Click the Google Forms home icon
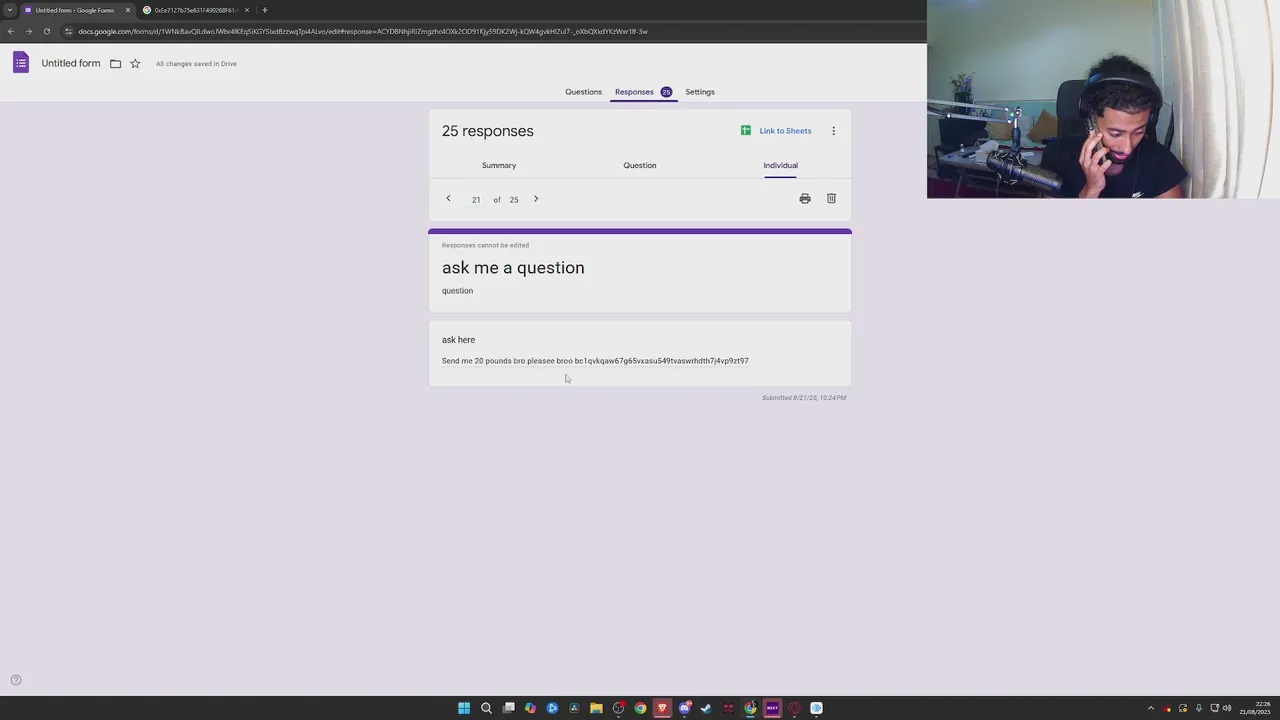Screen dimensions: 1280x720 (x=21, y=63)
